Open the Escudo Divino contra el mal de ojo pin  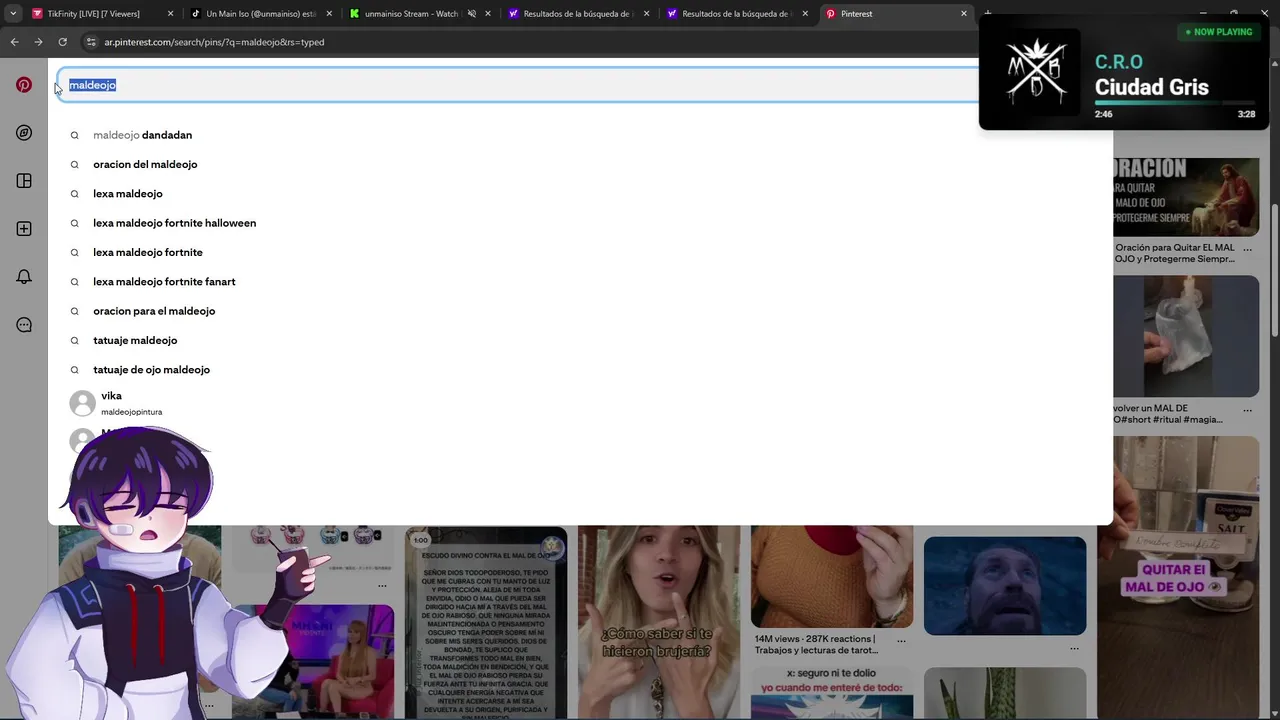tap(485, 624)
